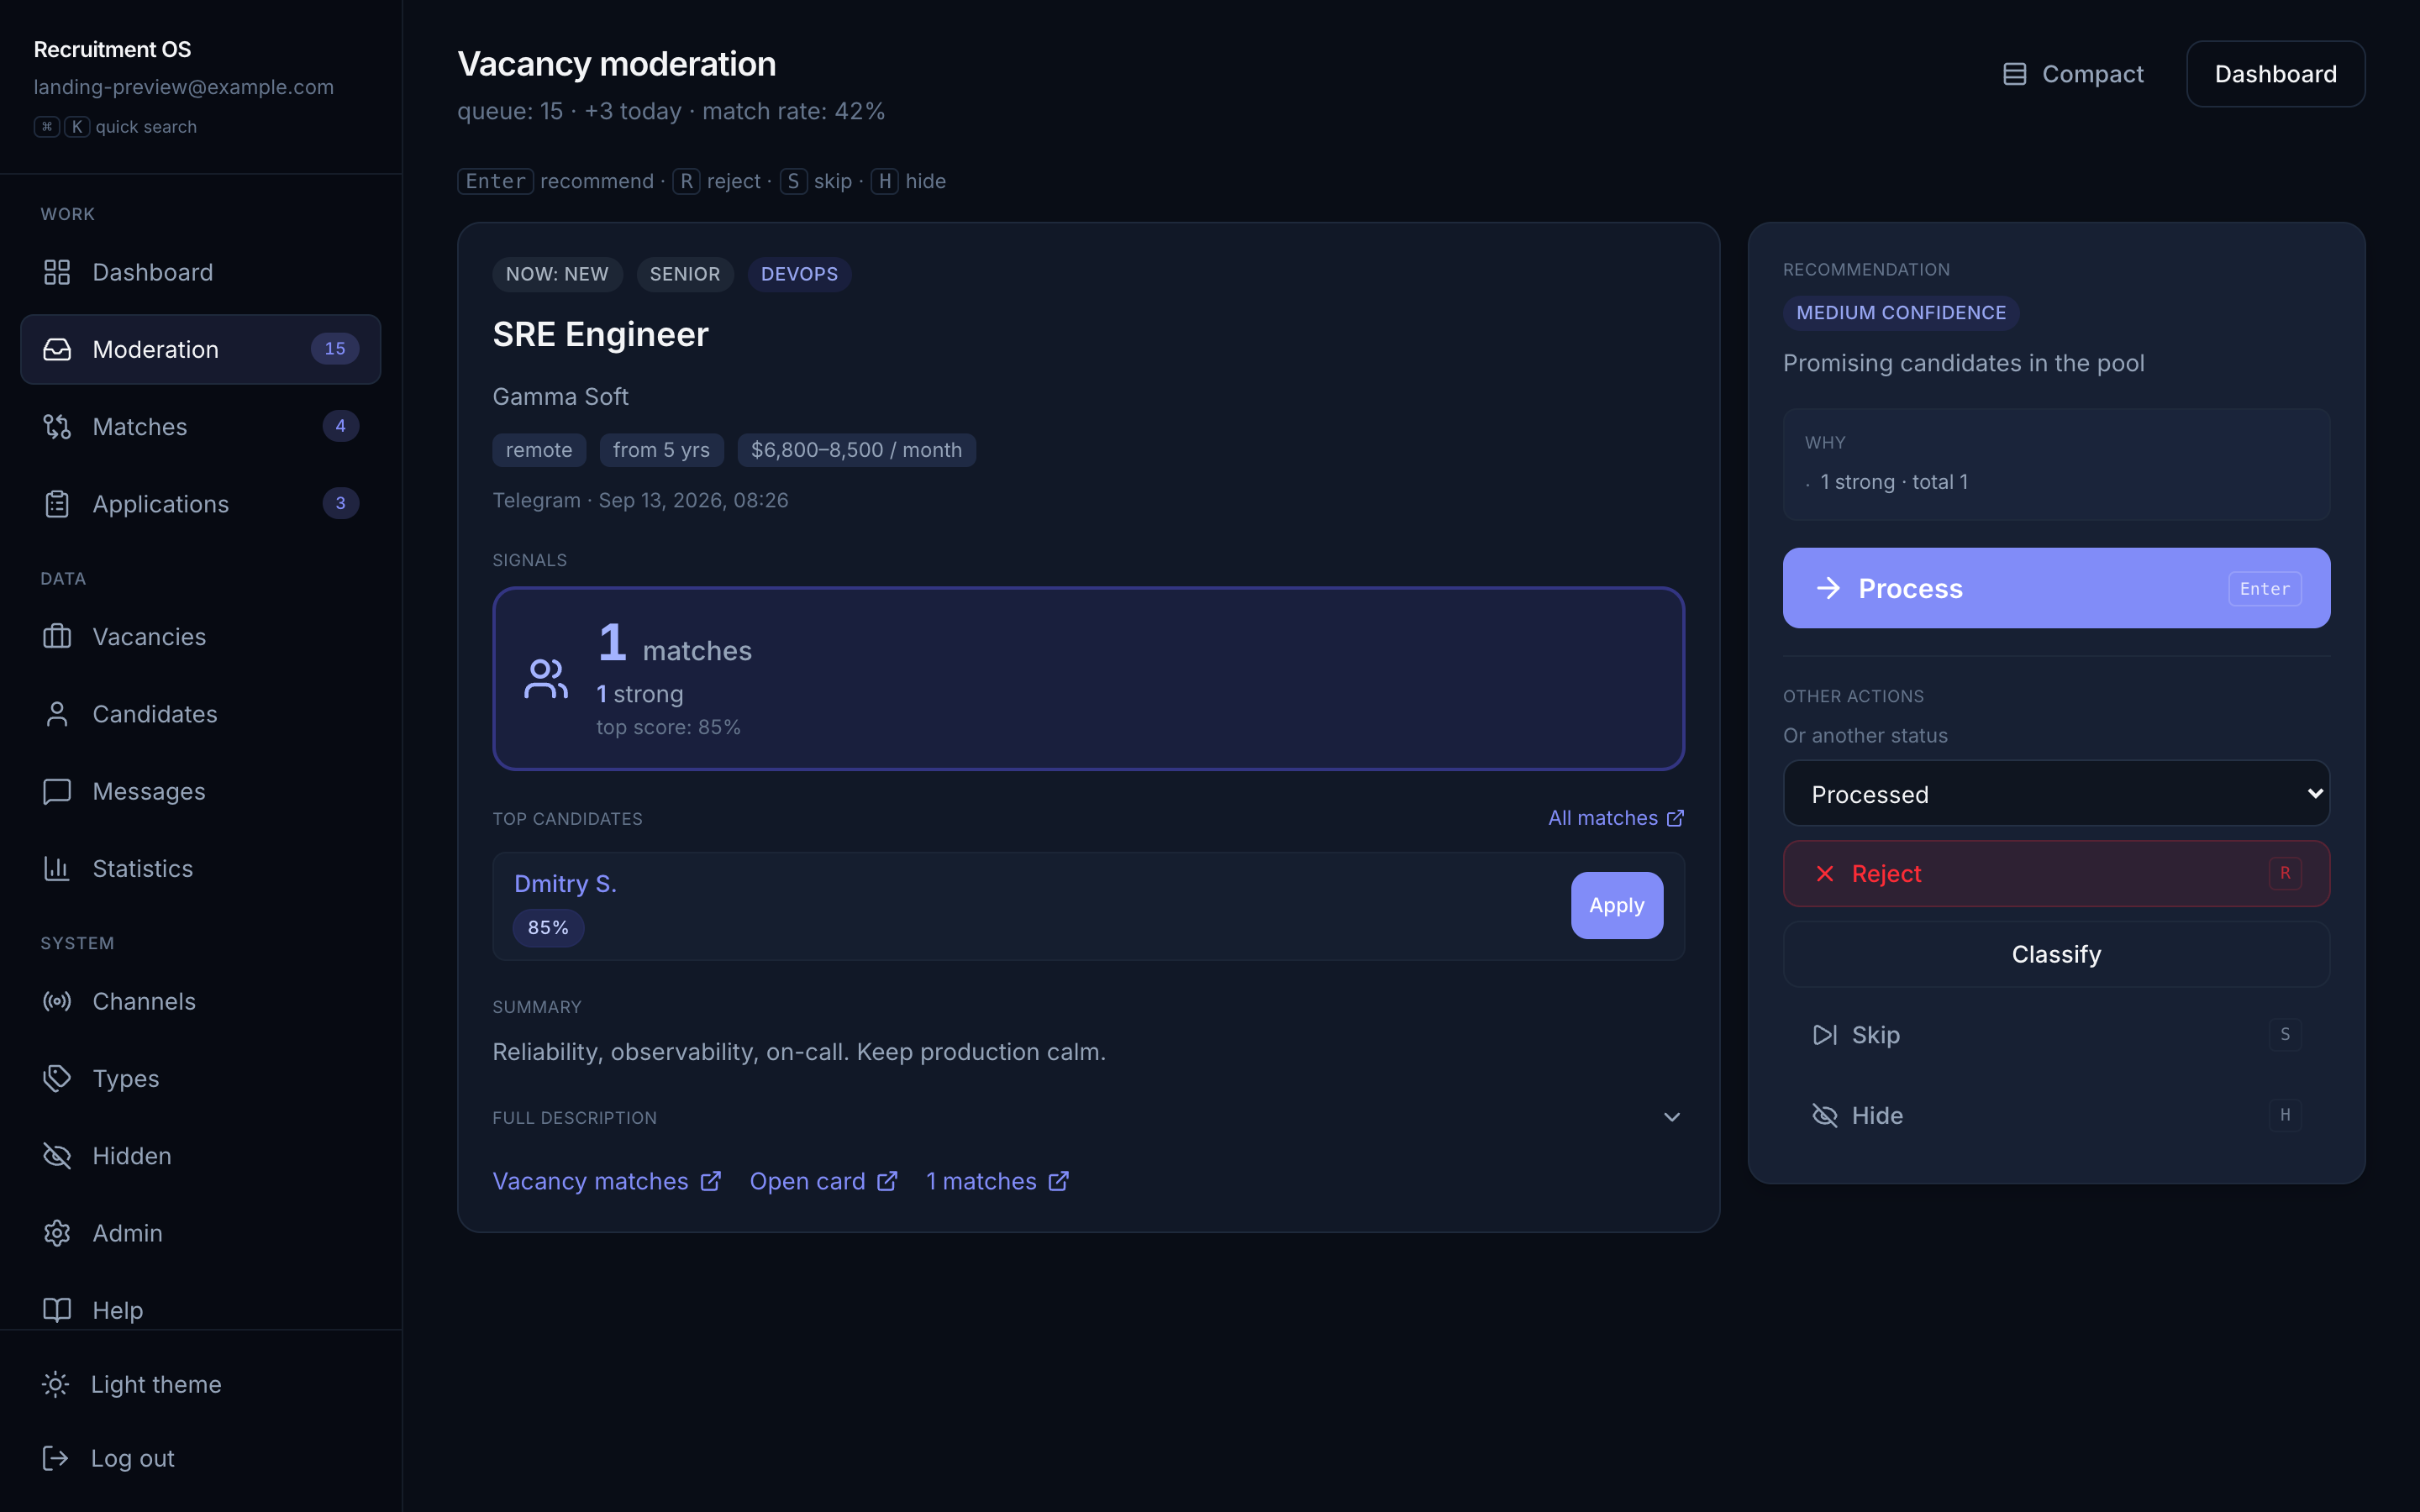Go to Matches section
Image resolution: width=2420 pixels, height=1512 pixels.
click(x=200, y=427)
